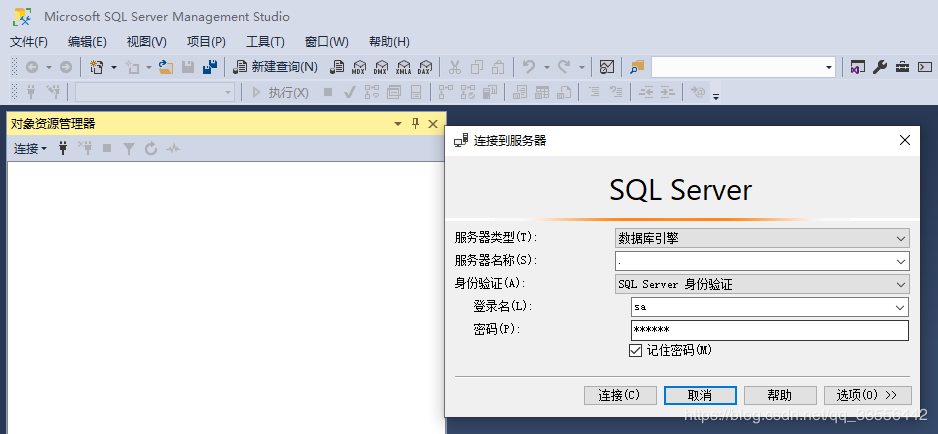This screenshot has width=938, height=434.
Task: Open the command window icon
Action: [x=925, y=67]
